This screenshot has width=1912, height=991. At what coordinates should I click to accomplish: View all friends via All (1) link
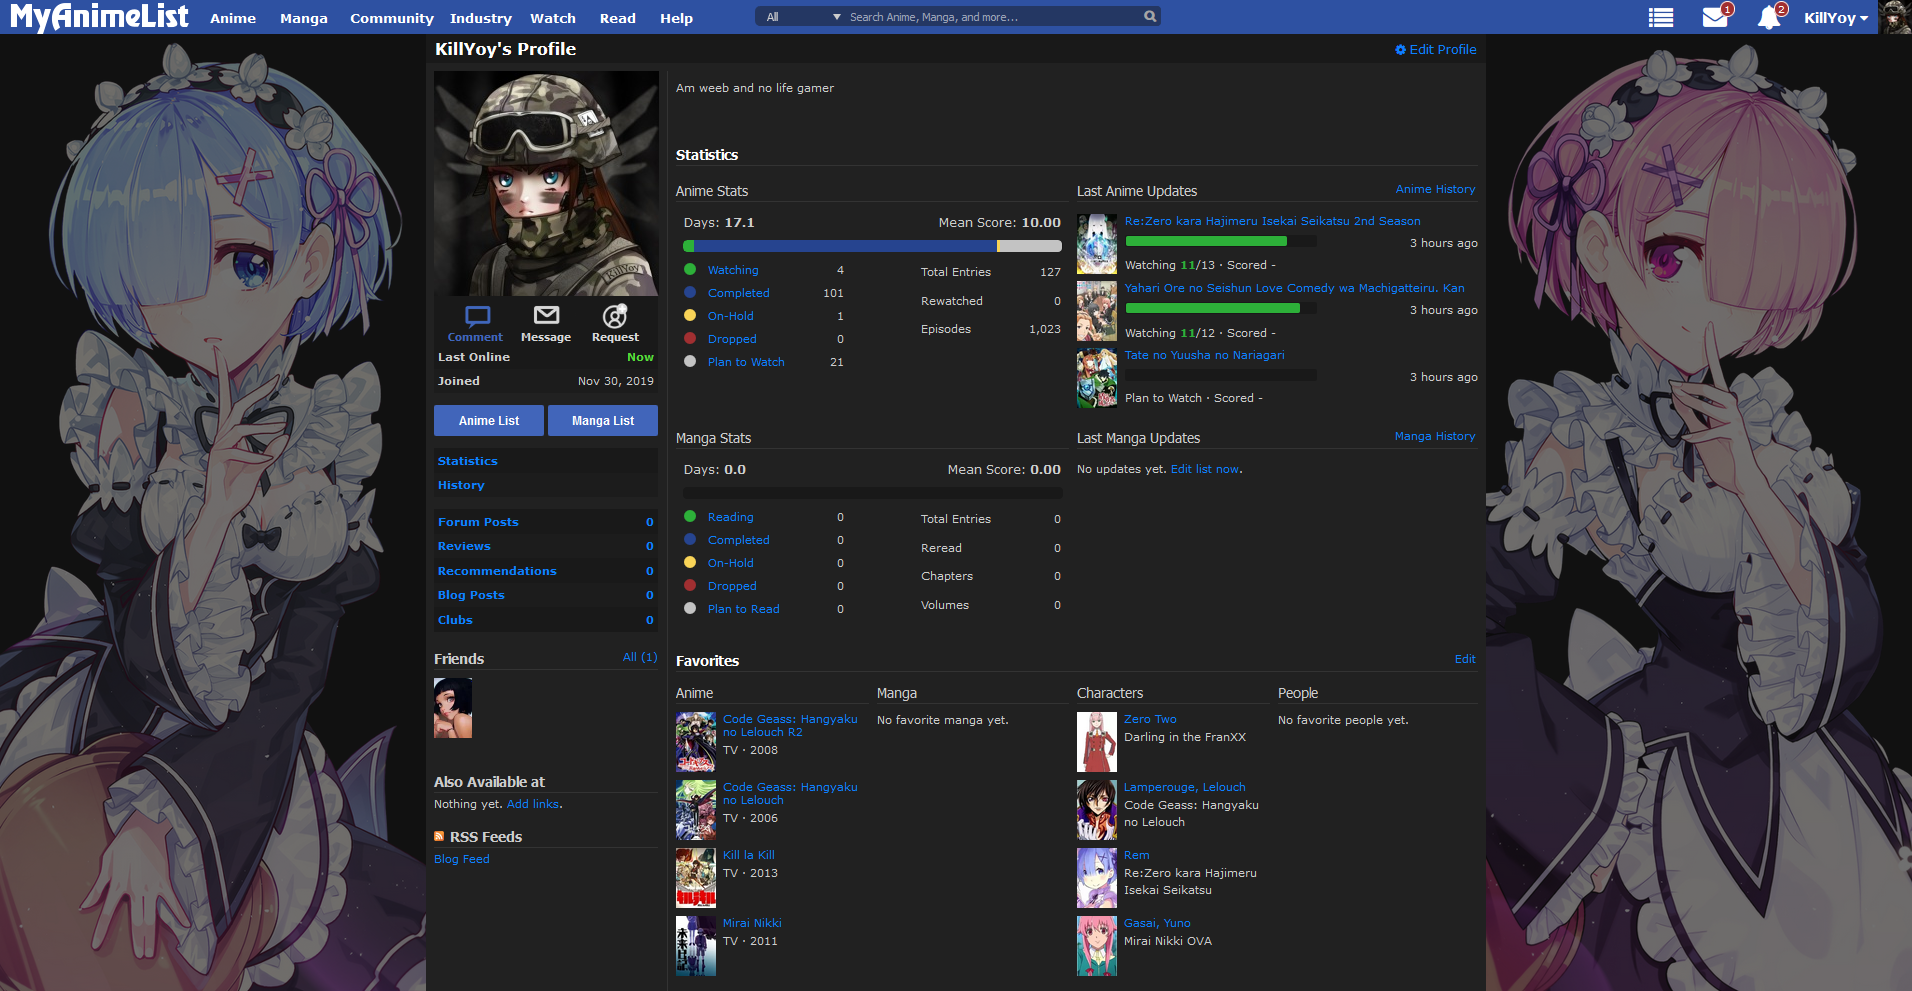(640, 657)
